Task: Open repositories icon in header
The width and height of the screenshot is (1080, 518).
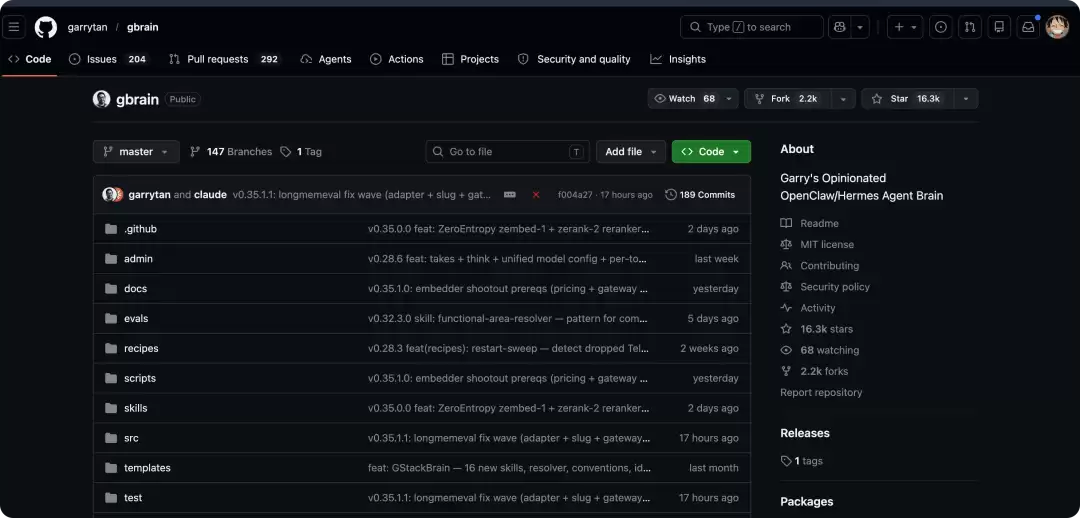Action: pyautogui.click(x=999, y=27)
